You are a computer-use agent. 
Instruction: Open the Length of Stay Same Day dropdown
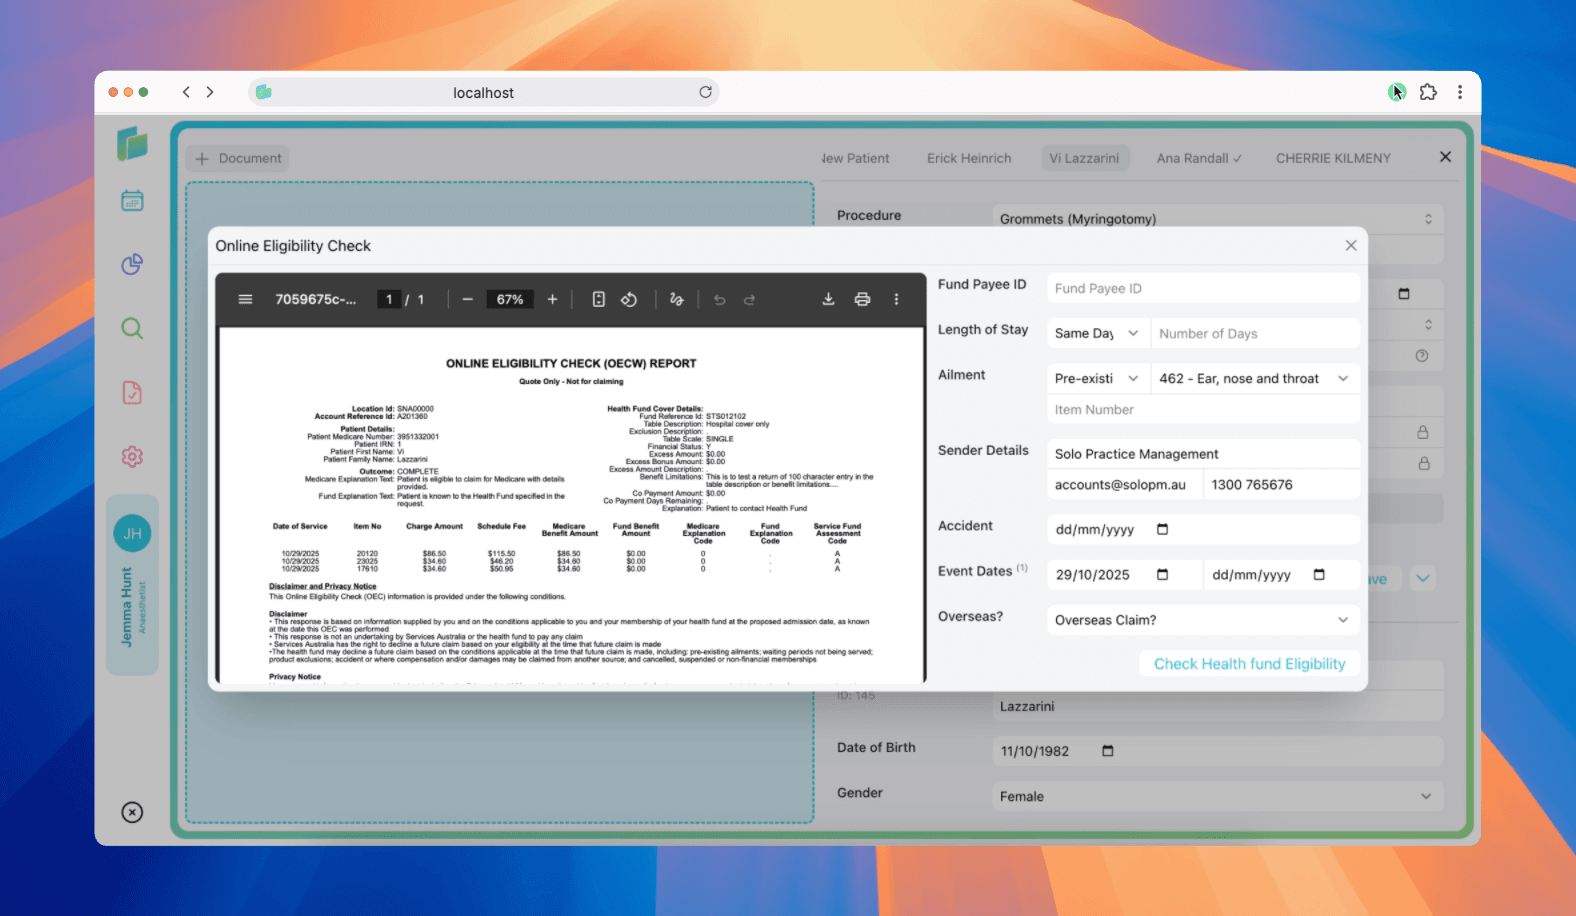(x=1096, y=333)
